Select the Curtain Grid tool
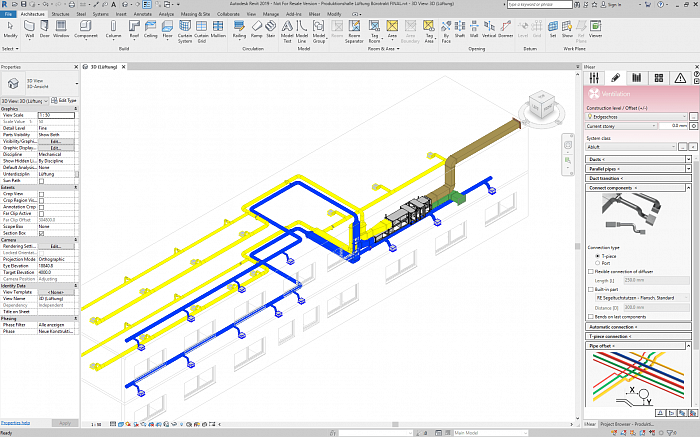This screenshot has height=437, width=700. 201,32
